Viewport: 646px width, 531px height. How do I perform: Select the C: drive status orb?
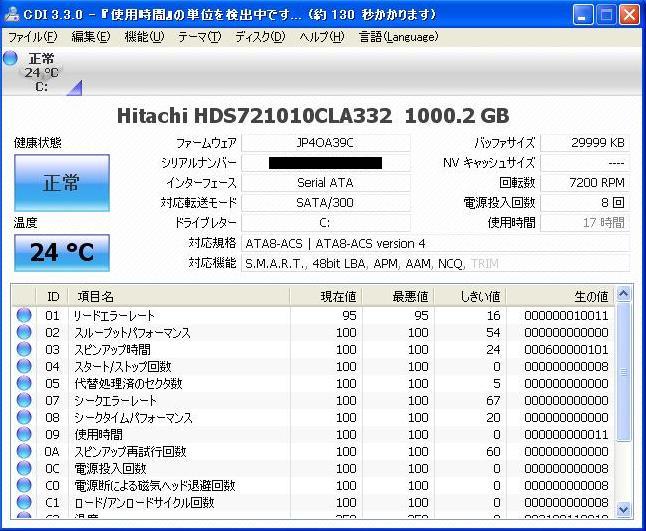[10, 58]
